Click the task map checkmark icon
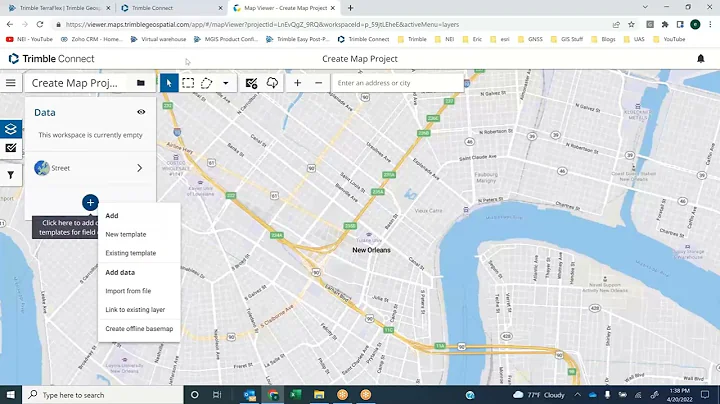Image resolution: width=720 pixels, height=404 pixels. (x=251, y=83)
